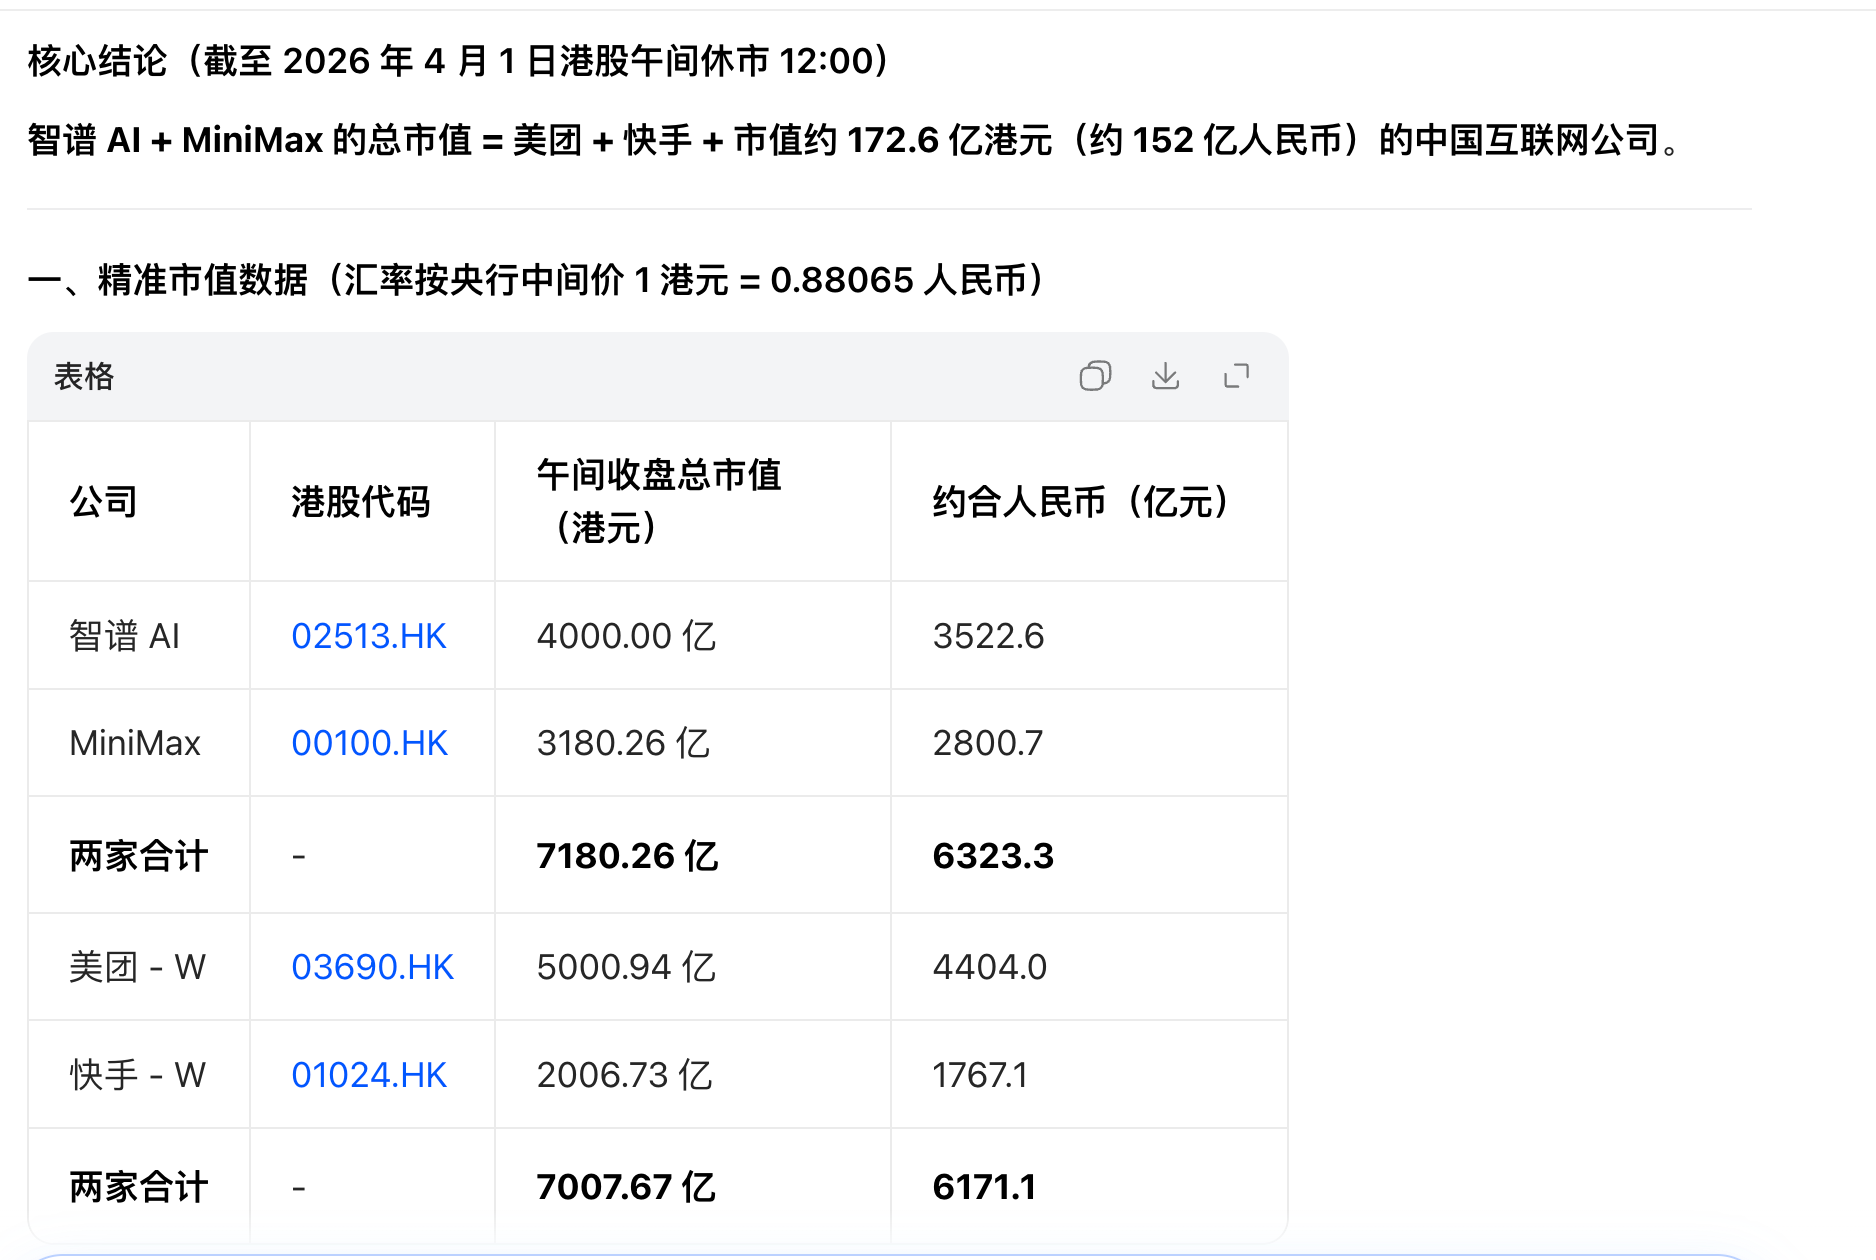
Task: Click the 4000.00 亿 market cap value
Action: tap(626, 636)
